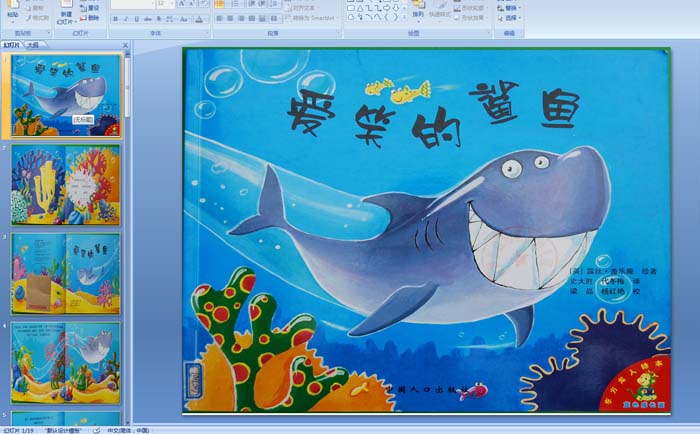Click the Copy (复制) button
This screenshot has width=700, height=434.
(35, 8)
